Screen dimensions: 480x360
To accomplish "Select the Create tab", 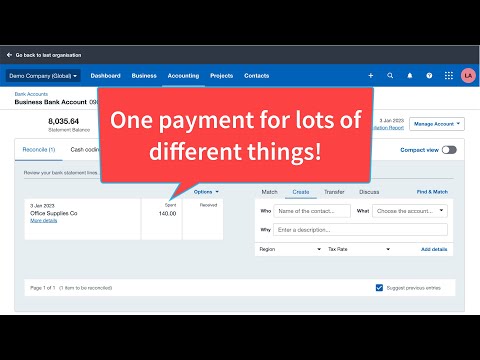I will point(301,192).
